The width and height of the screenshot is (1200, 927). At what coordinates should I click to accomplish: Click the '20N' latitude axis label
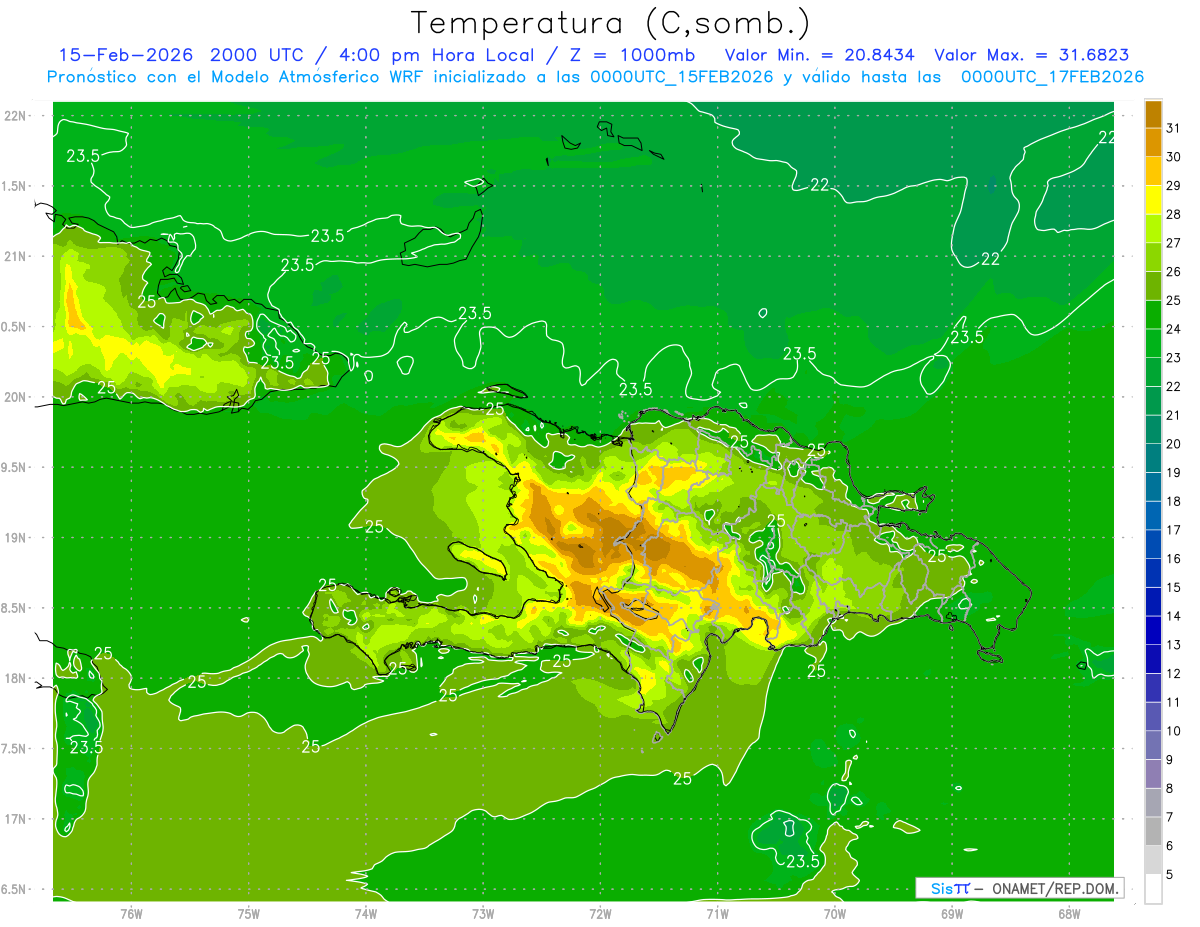[14, 397]
